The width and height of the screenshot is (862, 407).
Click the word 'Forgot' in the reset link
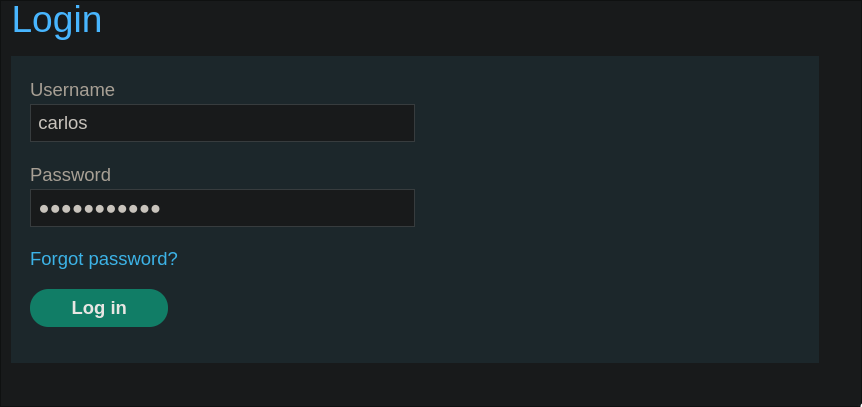(x=57, y=259)
